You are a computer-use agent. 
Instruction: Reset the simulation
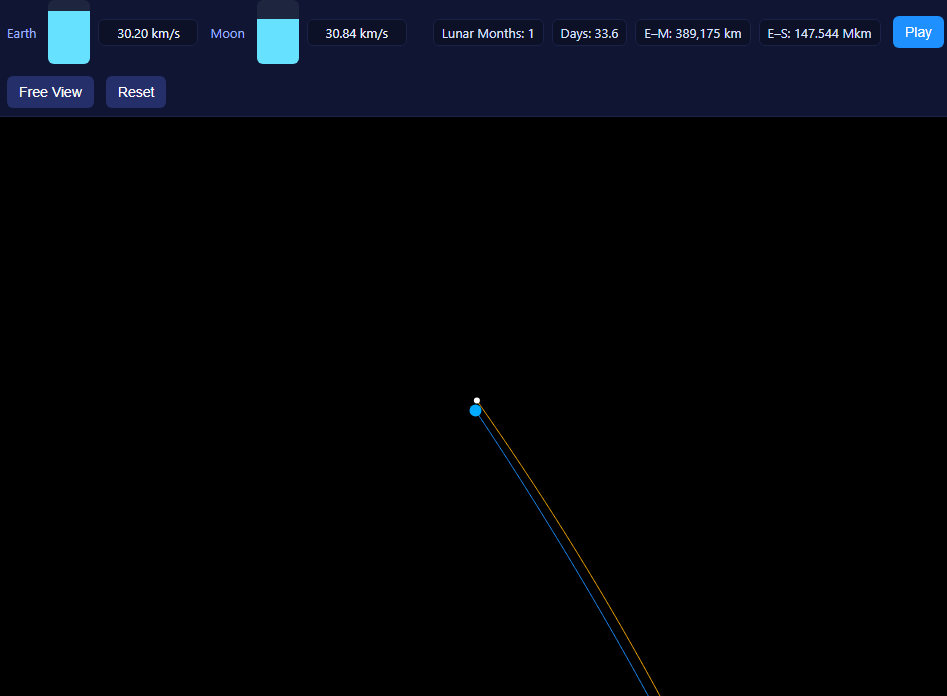[x=135, y=91]
